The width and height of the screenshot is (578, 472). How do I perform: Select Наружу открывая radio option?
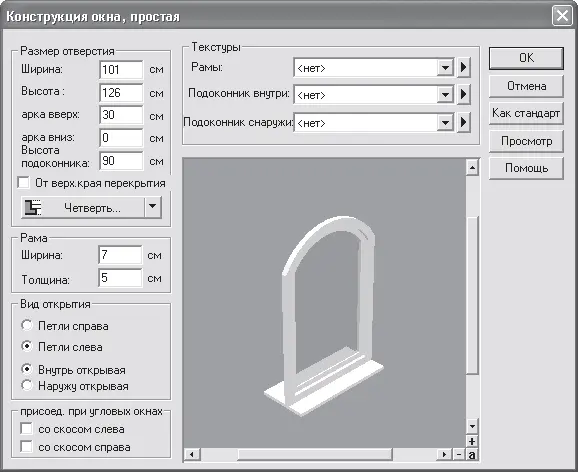(x=27, y=385)
